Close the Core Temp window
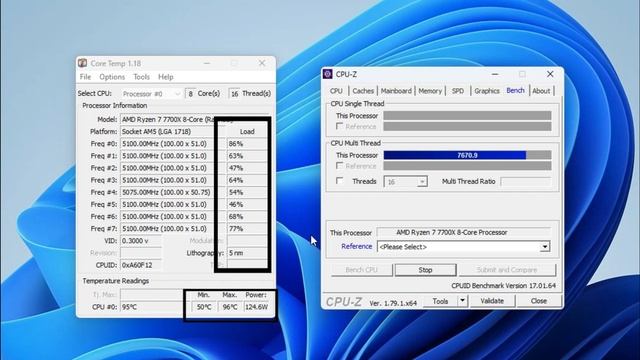Viewport: 640px width, 360px height. pos(262,63)
